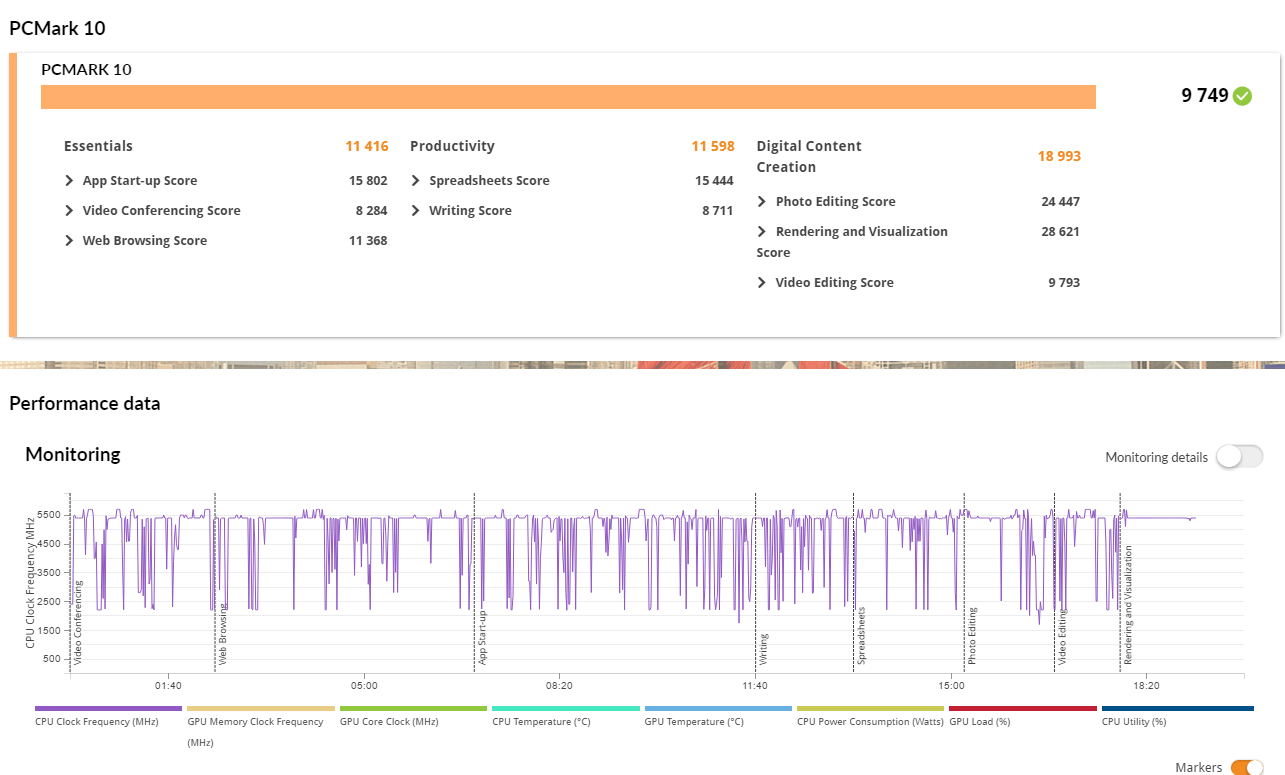
Task: Click the Writing value 8 711
Action: [x=719, y=211]
